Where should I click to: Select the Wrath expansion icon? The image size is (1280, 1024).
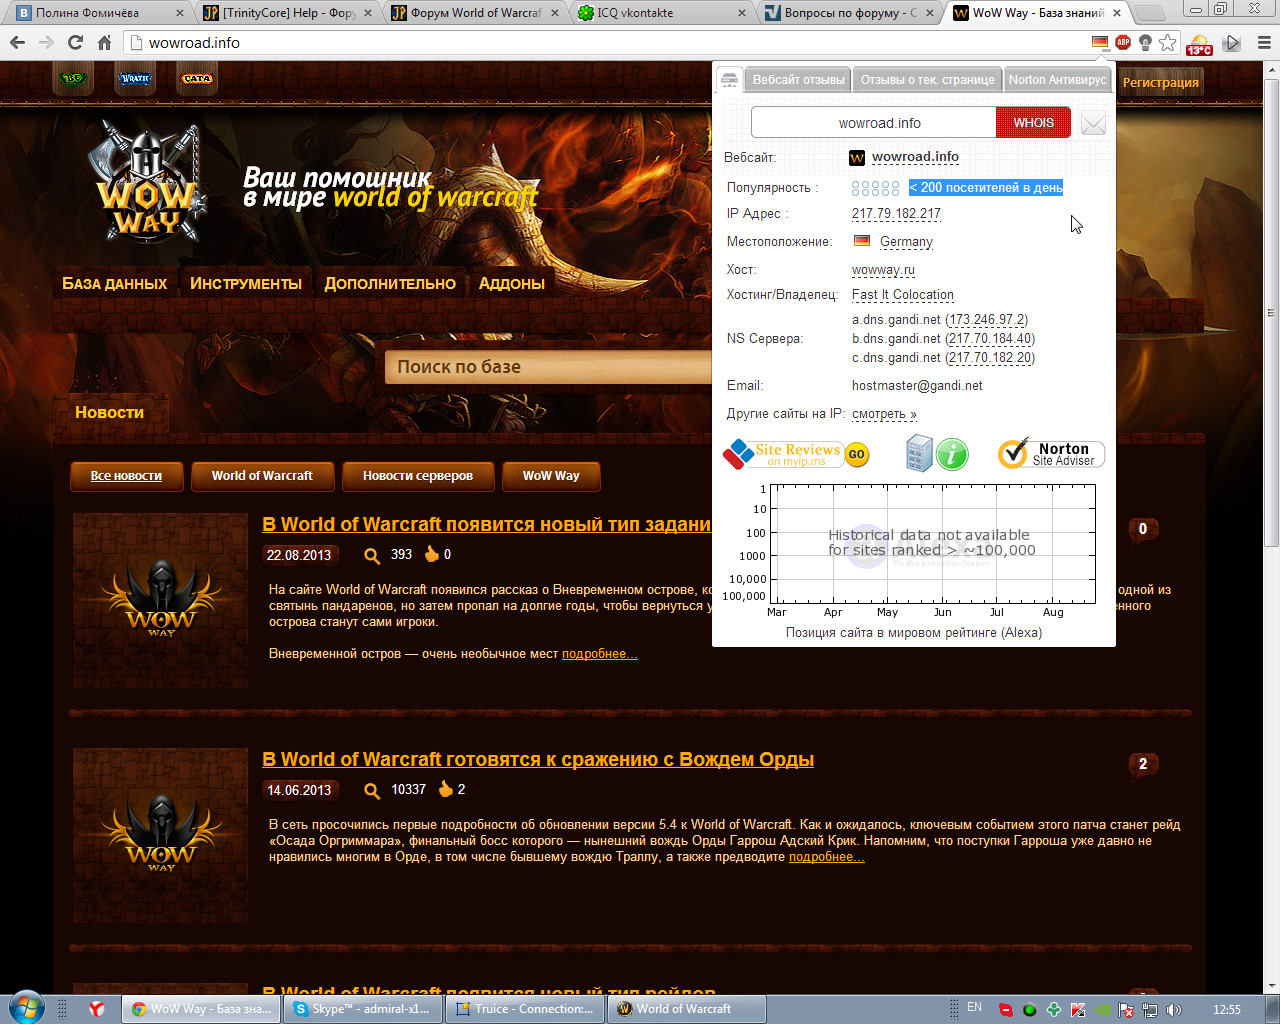[x=135, y=78]
